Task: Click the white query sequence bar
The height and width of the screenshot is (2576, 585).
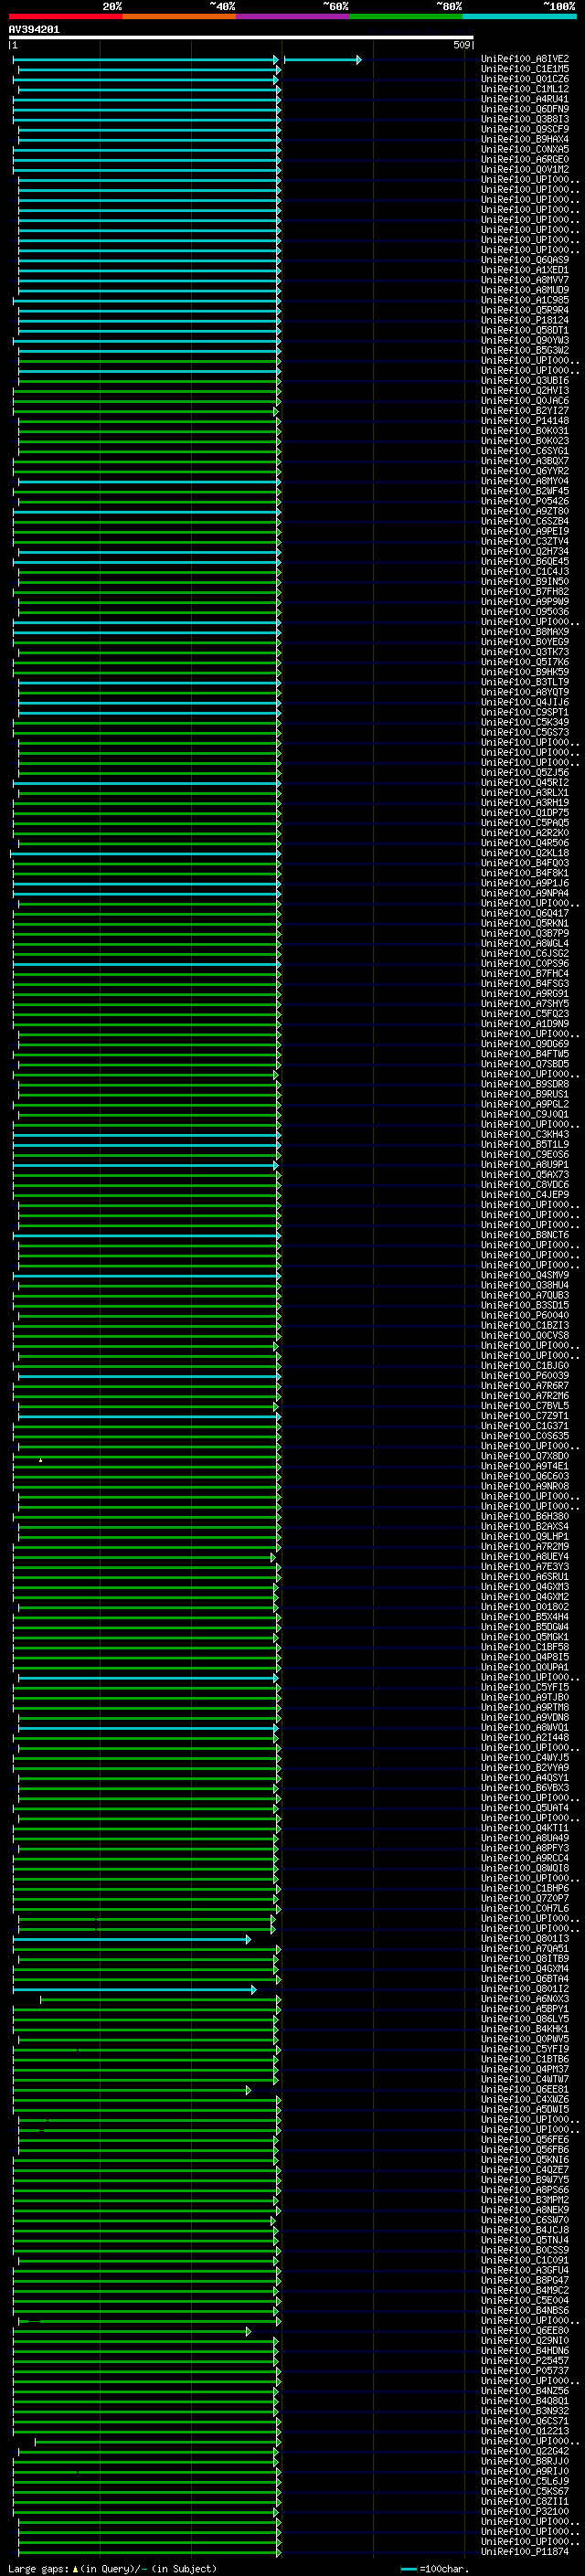Action: tap(241, 37)
